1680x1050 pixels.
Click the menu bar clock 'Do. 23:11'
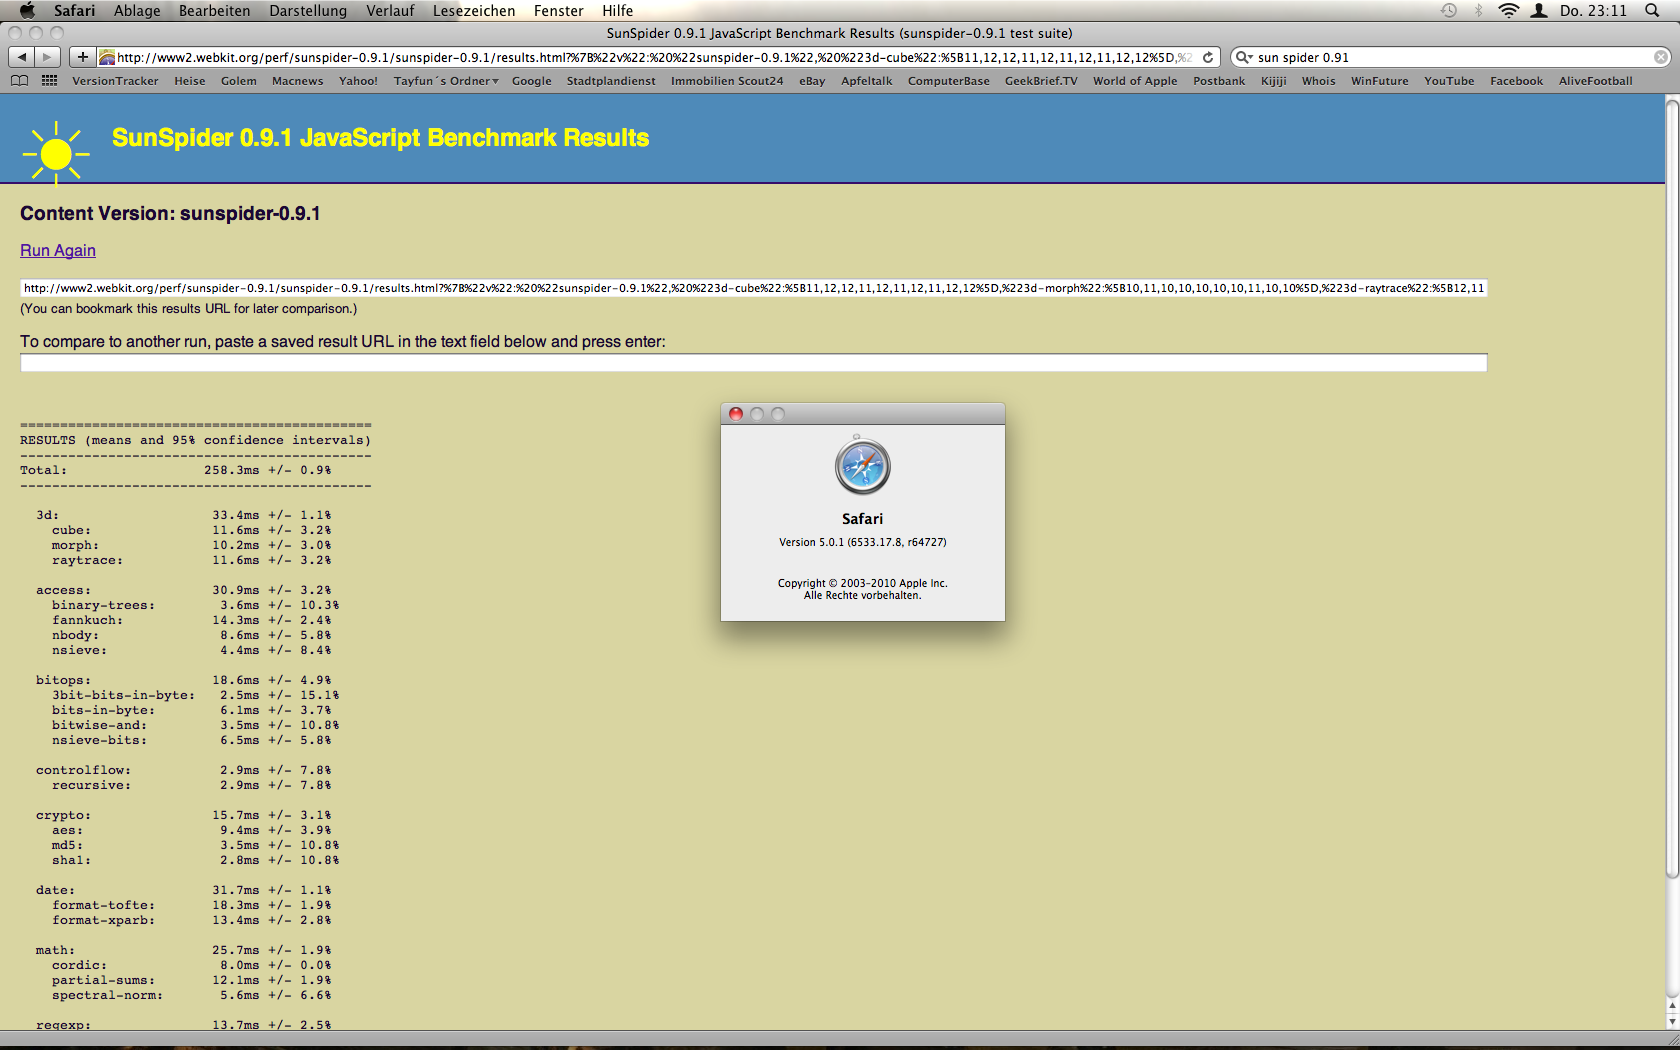[1593, 10]
